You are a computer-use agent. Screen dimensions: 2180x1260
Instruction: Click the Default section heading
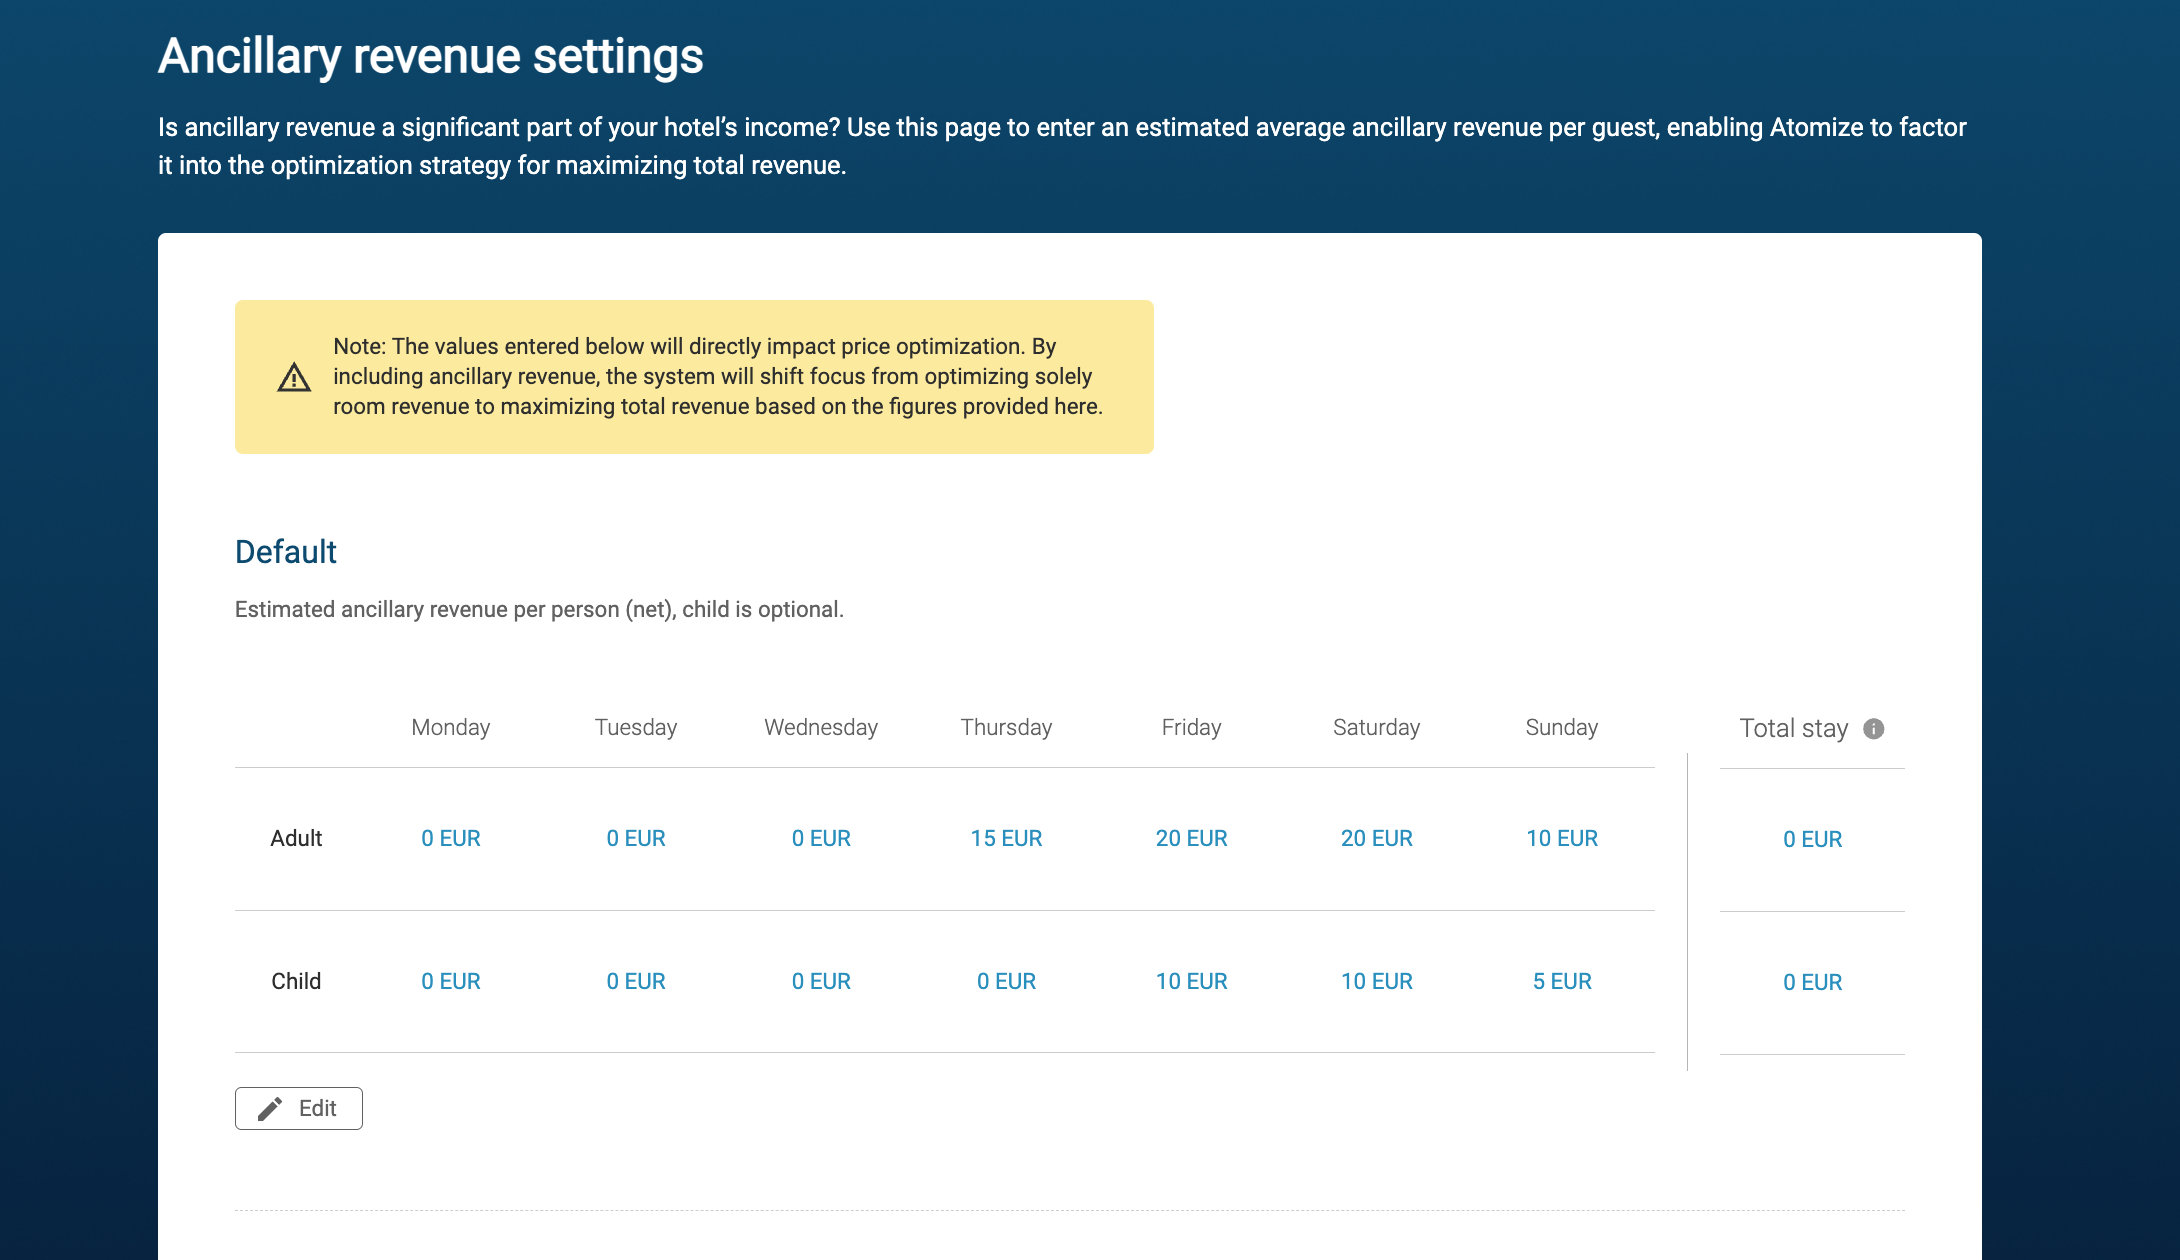click(x=286, y=552)
